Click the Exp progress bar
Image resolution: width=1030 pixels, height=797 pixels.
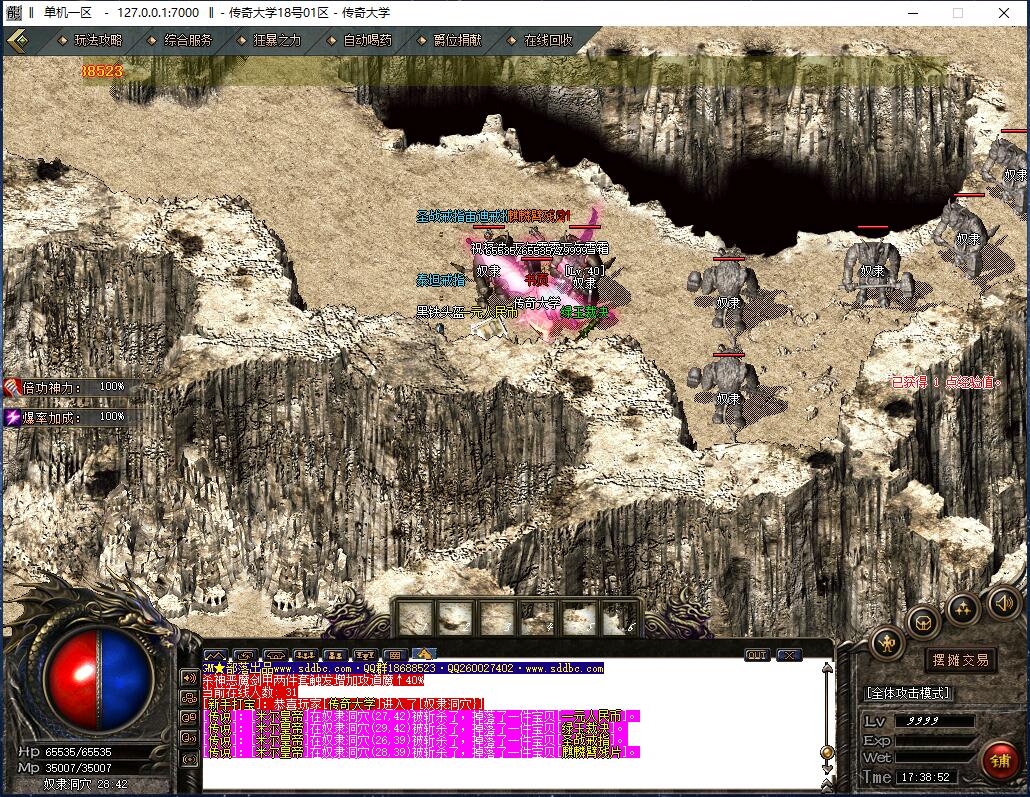point(934,740)
